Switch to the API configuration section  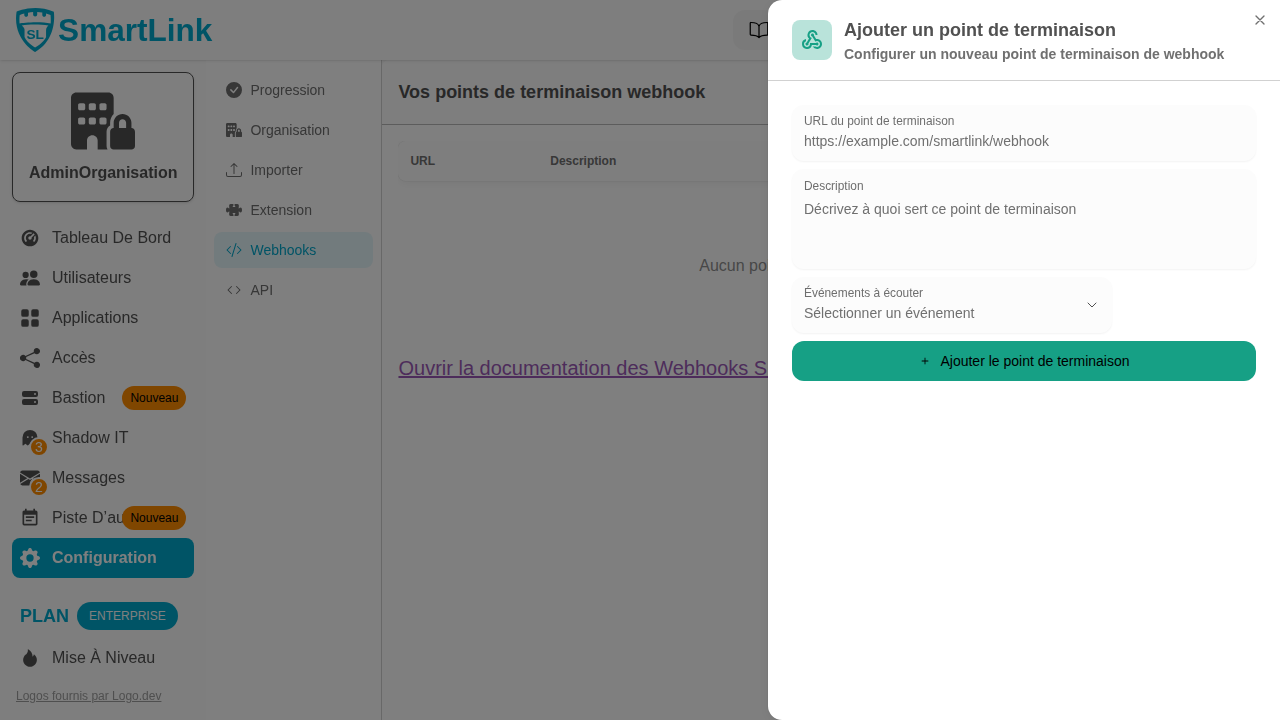pos(261,290)
